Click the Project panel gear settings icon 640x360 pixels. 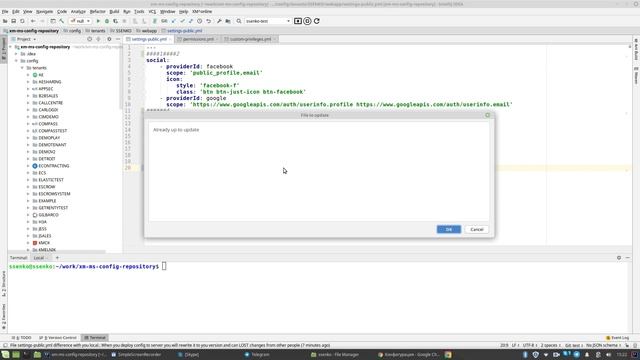click(x=109, y=39)
